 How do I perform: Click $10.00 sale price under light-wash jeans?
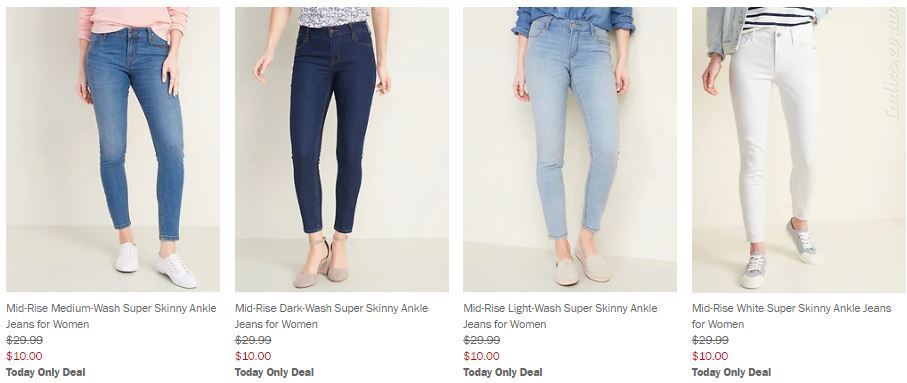pyautogui.click(x=481, y=356)
